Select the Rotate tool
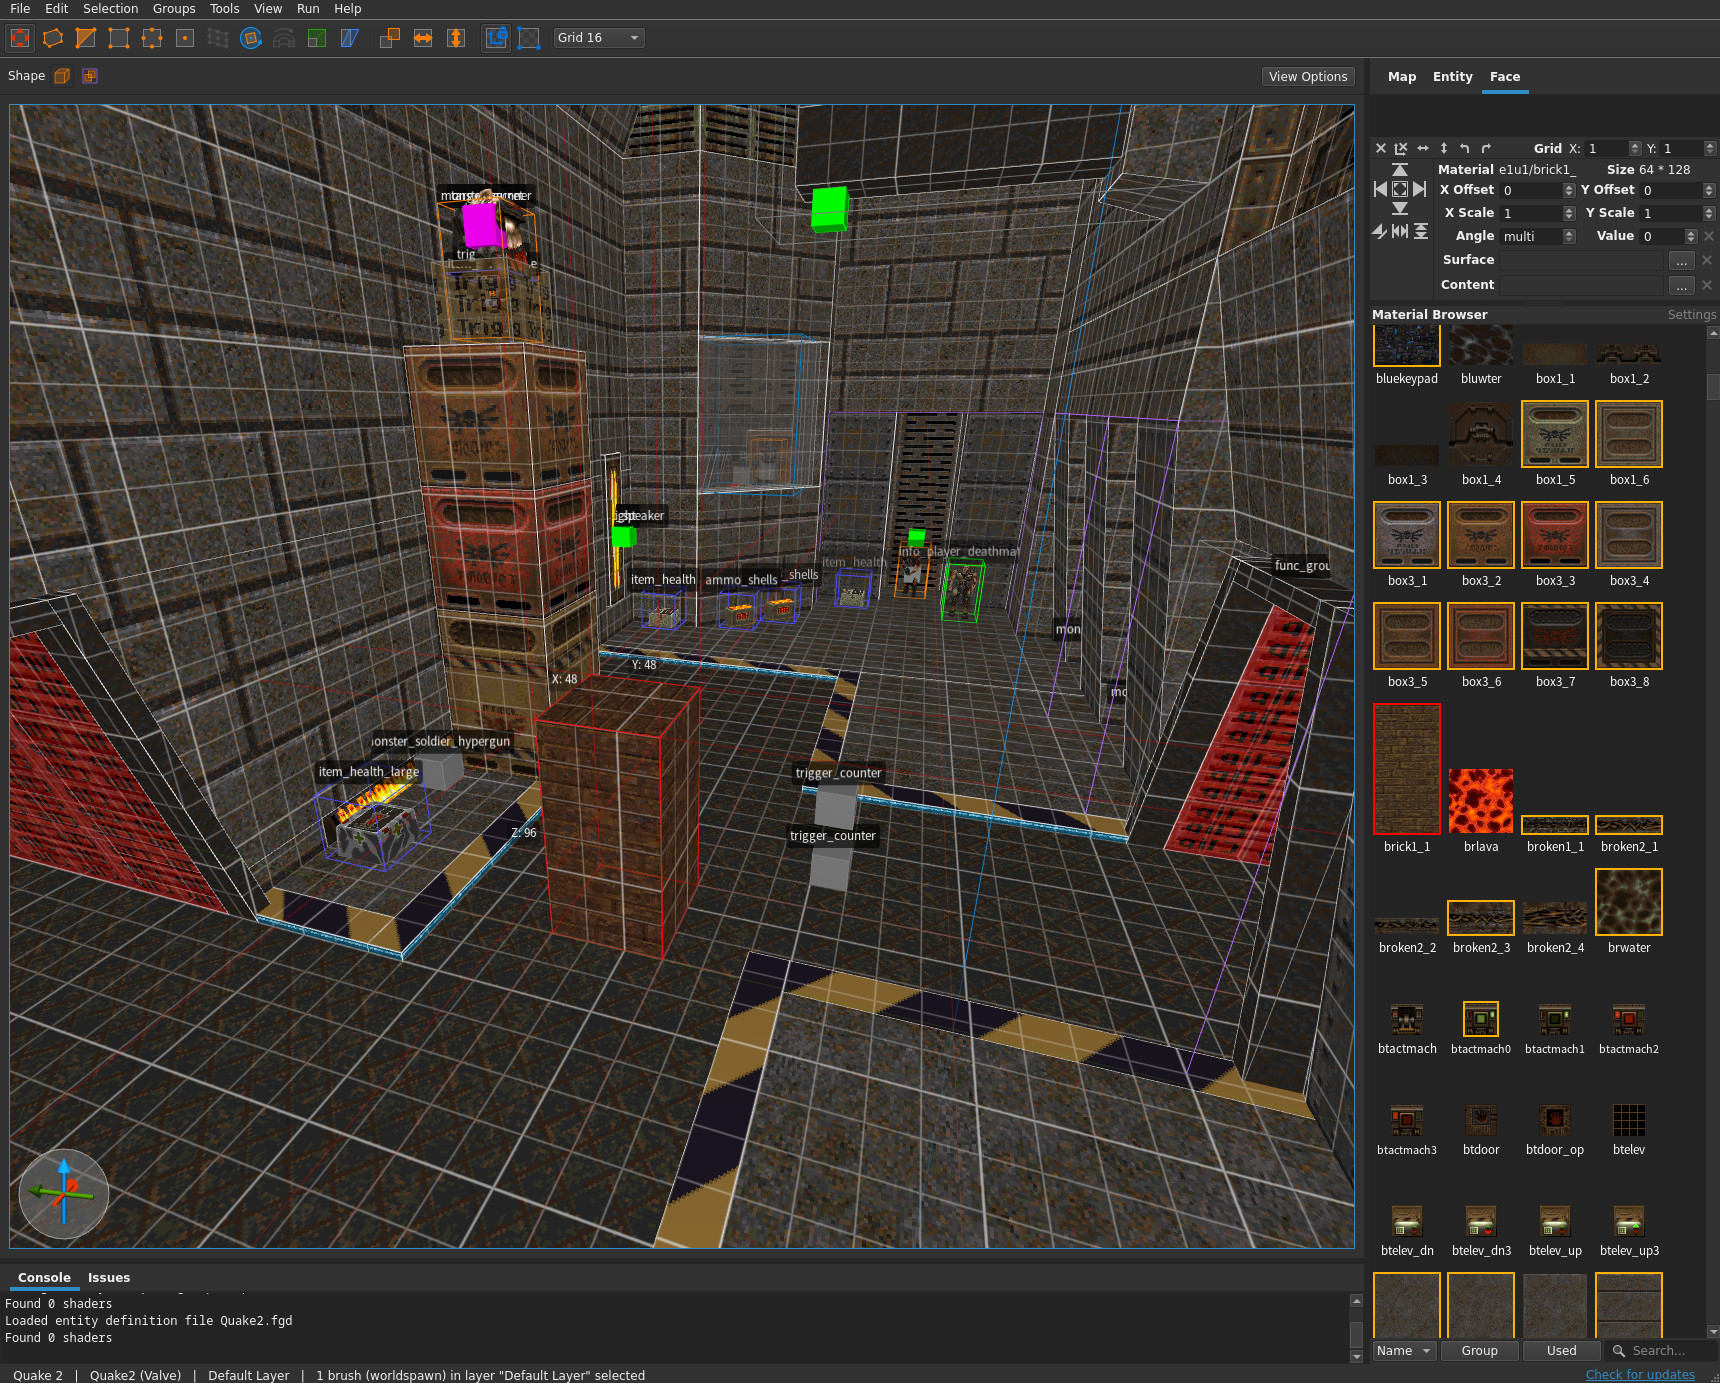 [251, 38]
